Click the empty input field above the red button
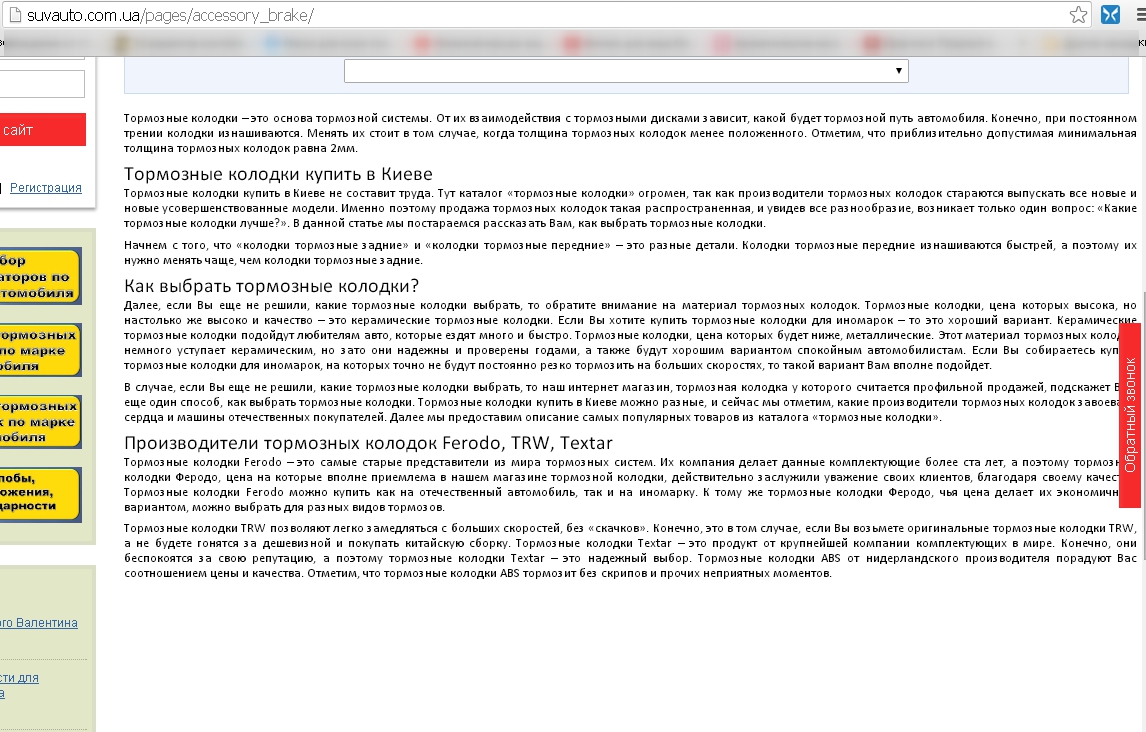 [x=42, y=84]
